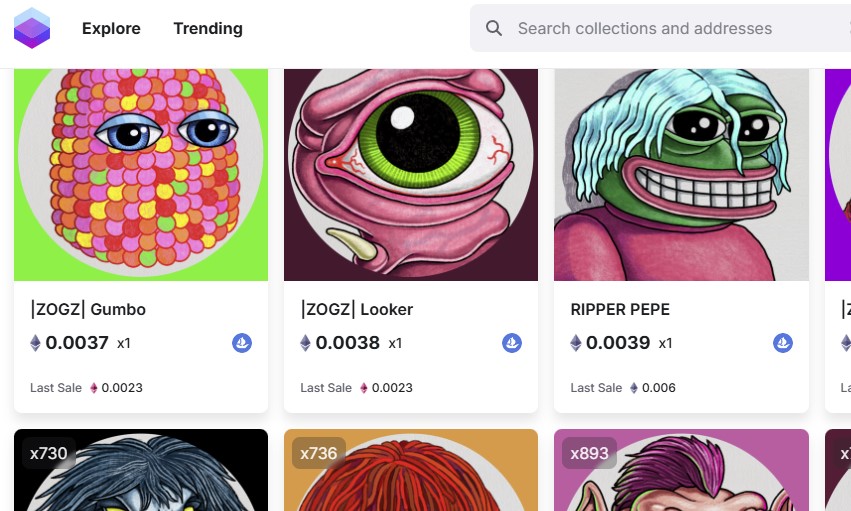Select the Gumbo colorful dots artwork

point(141,175)
